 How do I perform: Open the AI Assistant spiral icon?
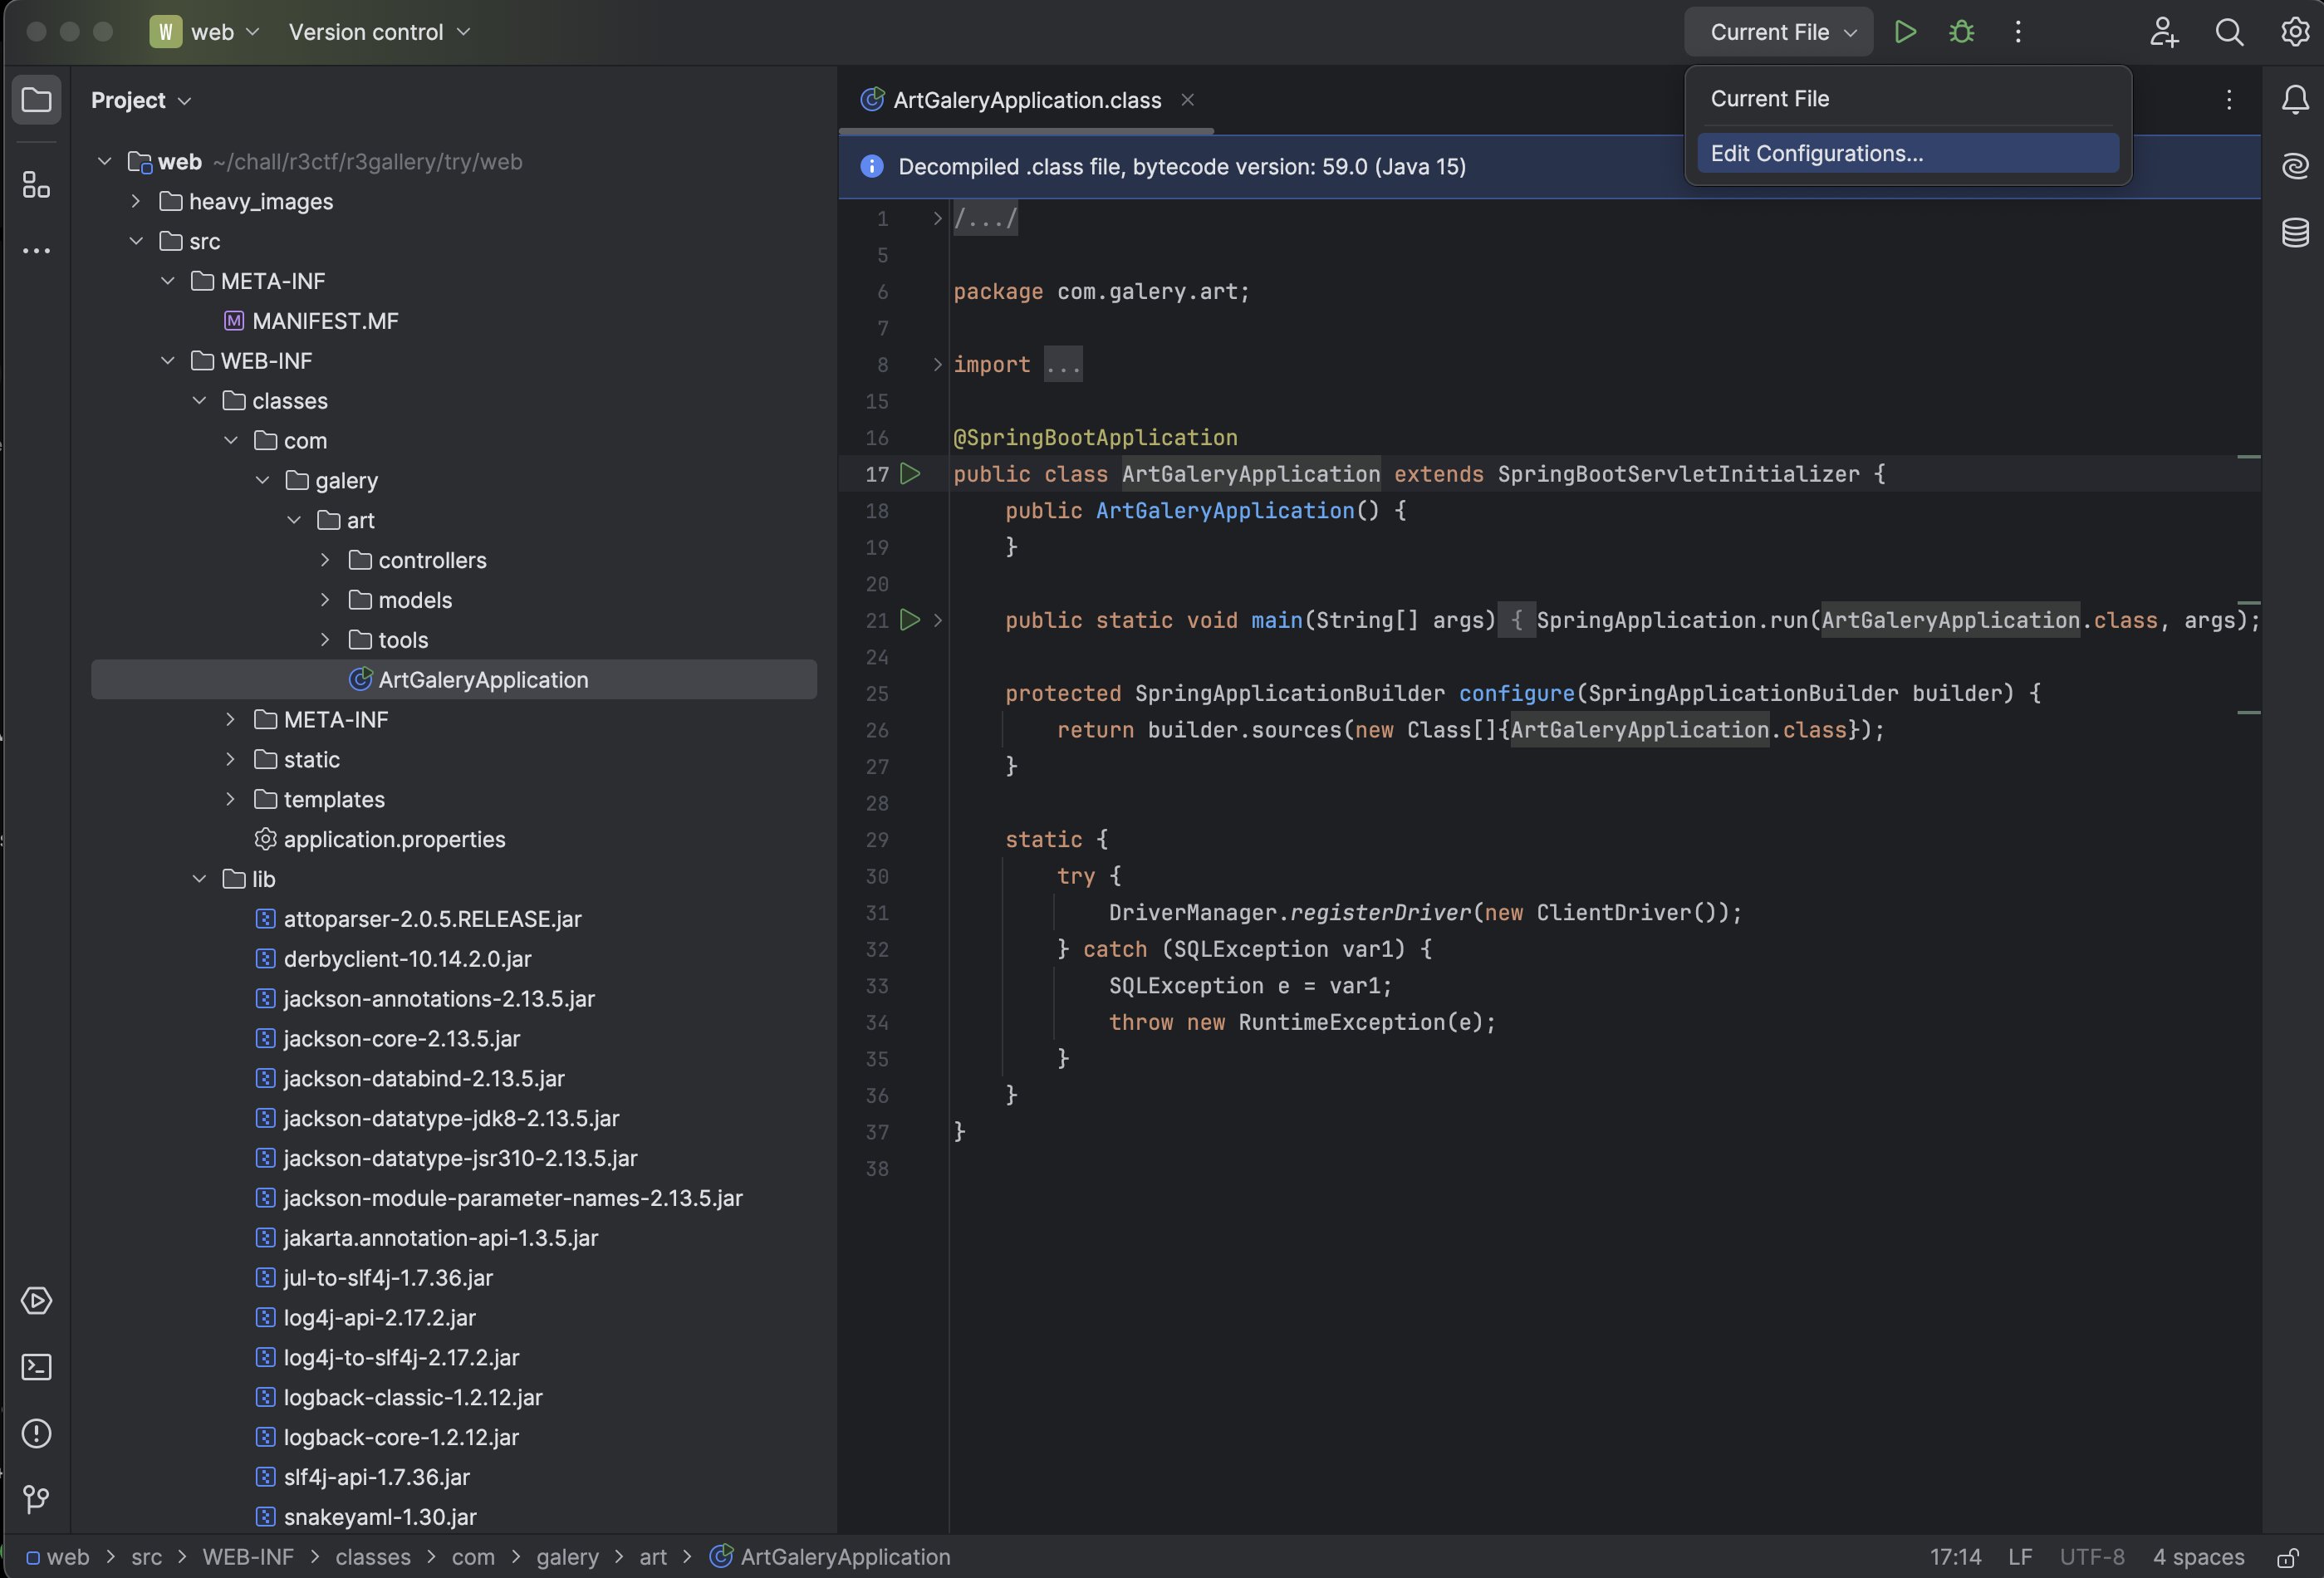pos(2295,165)
